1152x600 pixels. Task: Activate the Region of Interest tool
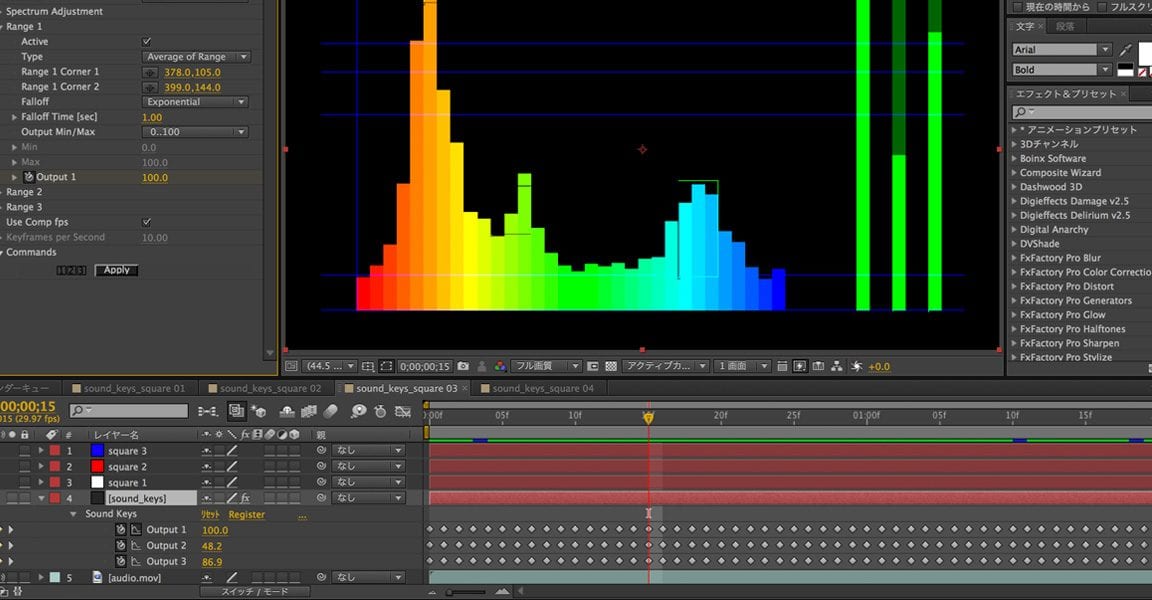click(388, 365)
